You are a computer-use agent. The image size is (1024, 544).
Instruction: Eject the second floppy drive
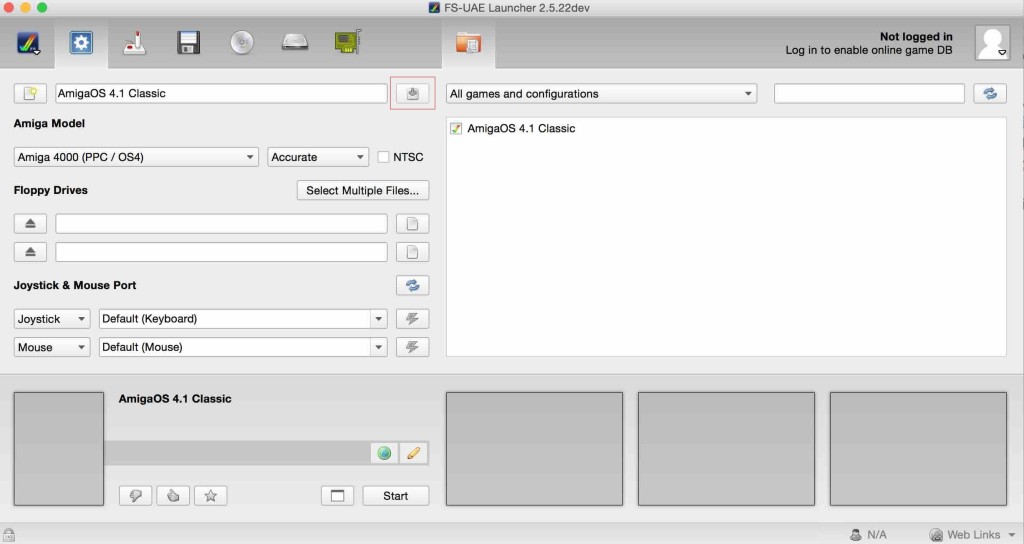(30, 252)
